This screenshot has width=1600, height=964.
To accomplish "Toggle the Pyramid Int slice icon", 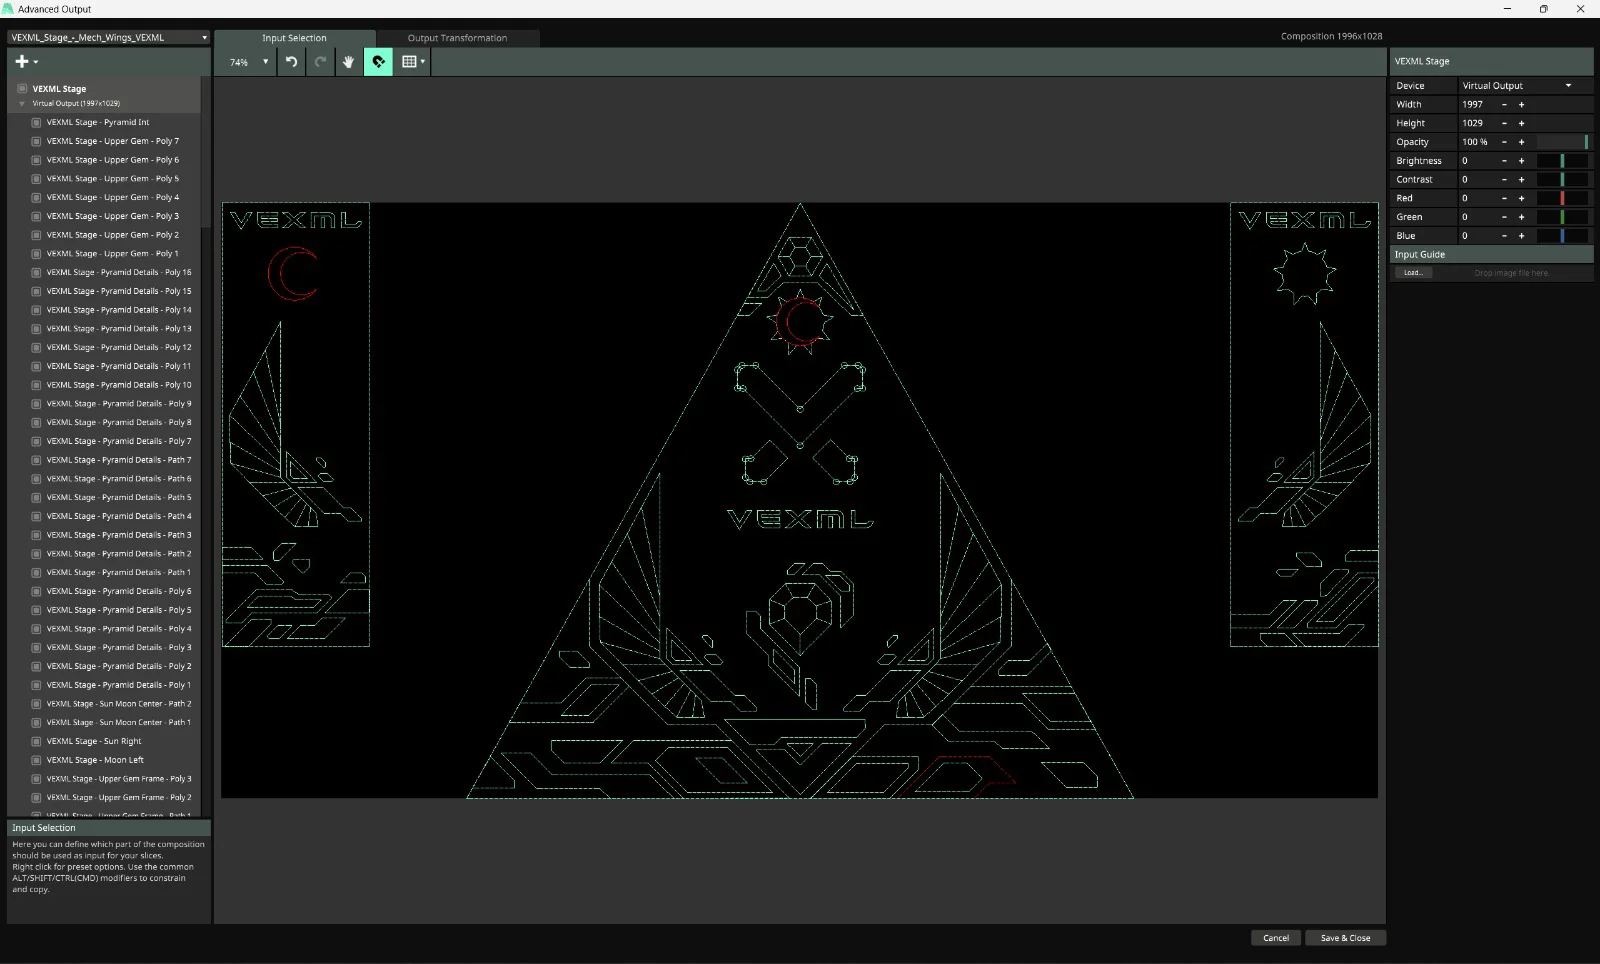I will click(x=37, y=122).
